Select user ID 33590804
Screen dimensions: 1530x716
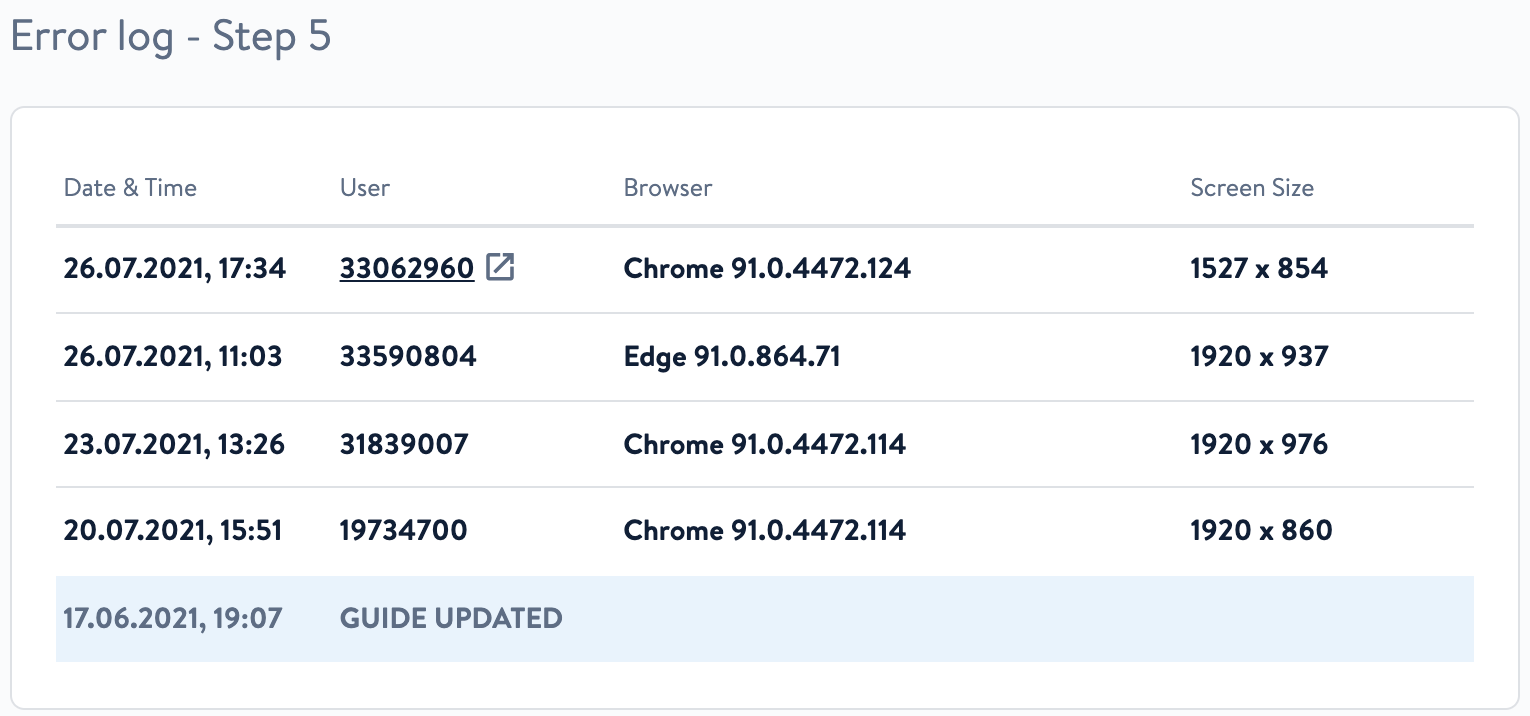tap(408, 356)
